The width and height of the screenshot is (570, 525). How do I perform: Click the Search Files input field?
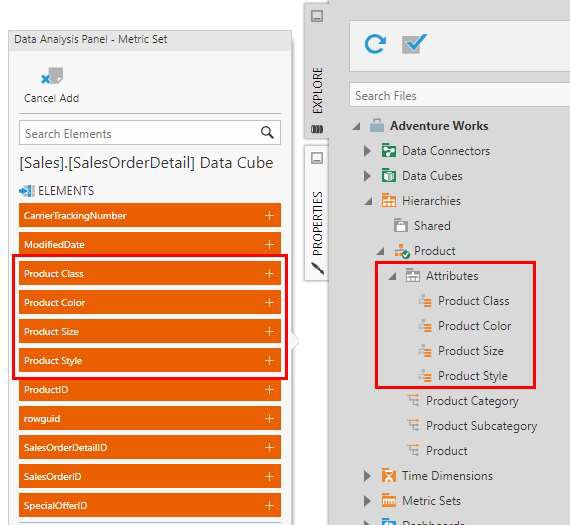(460, 96)
